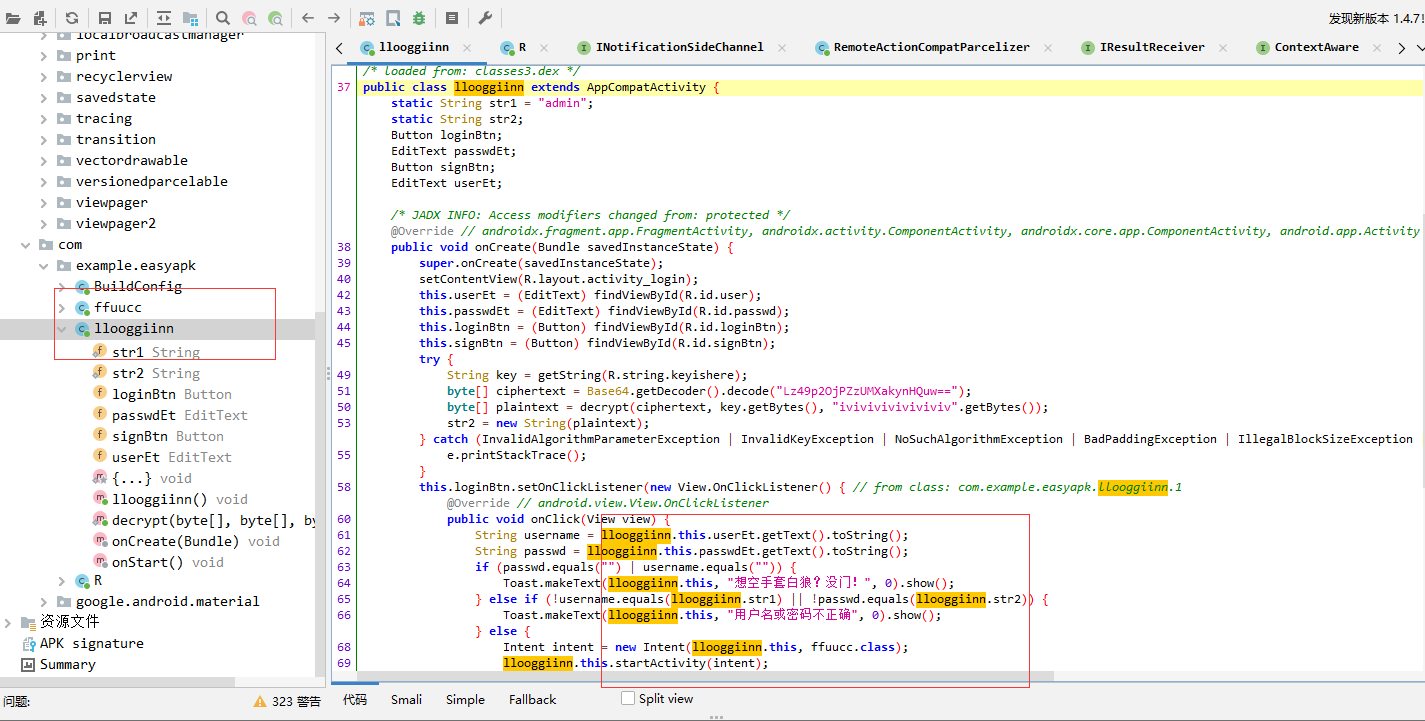Click the 323 警告 warnings indicator

pos(287,701)
